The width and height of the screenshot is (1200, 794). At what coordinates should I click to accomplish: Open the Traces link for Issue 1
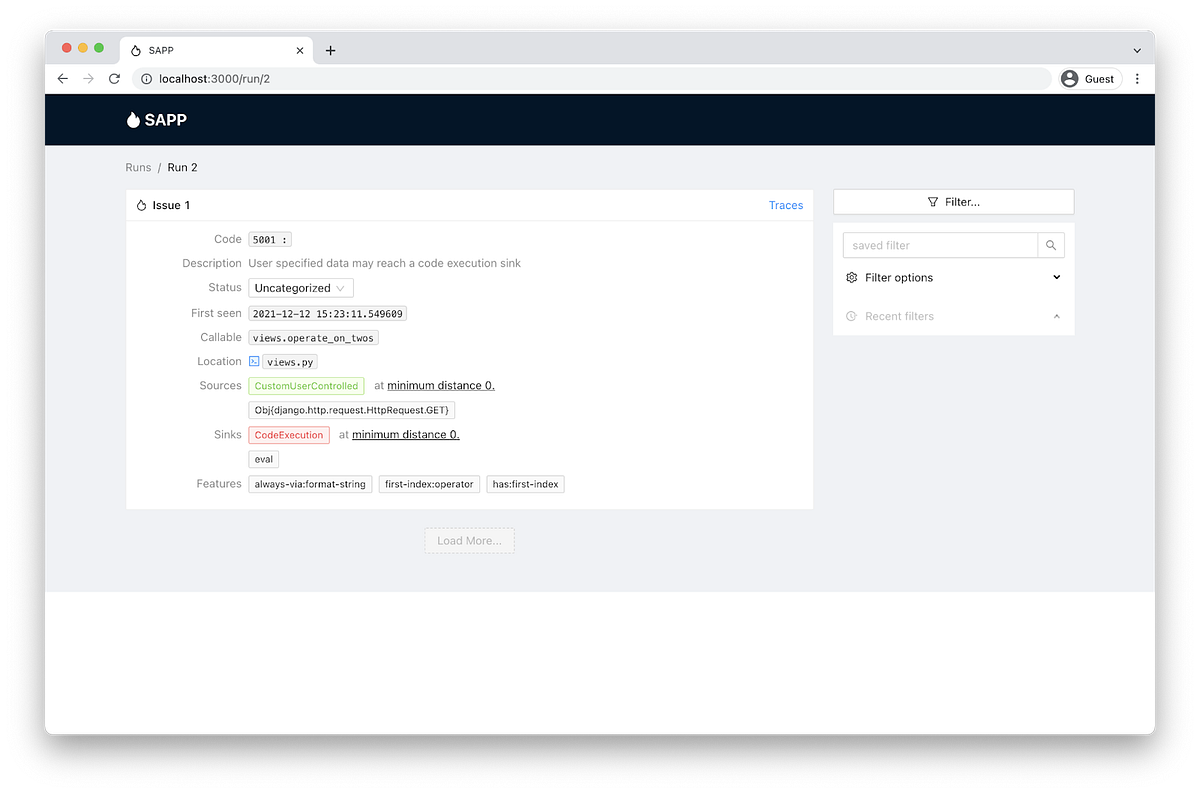point(786,204)
